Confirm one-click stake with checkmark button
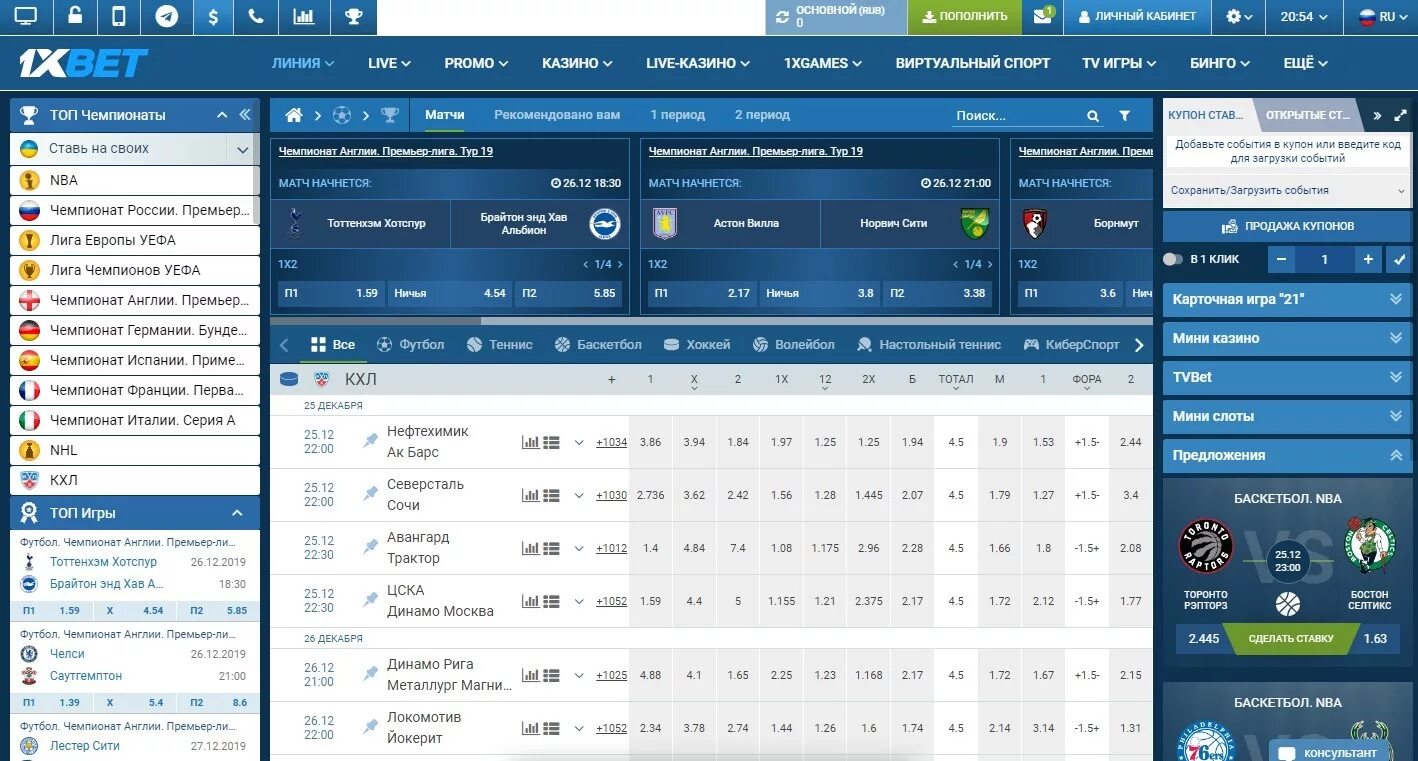 (x=1399, y=259)
